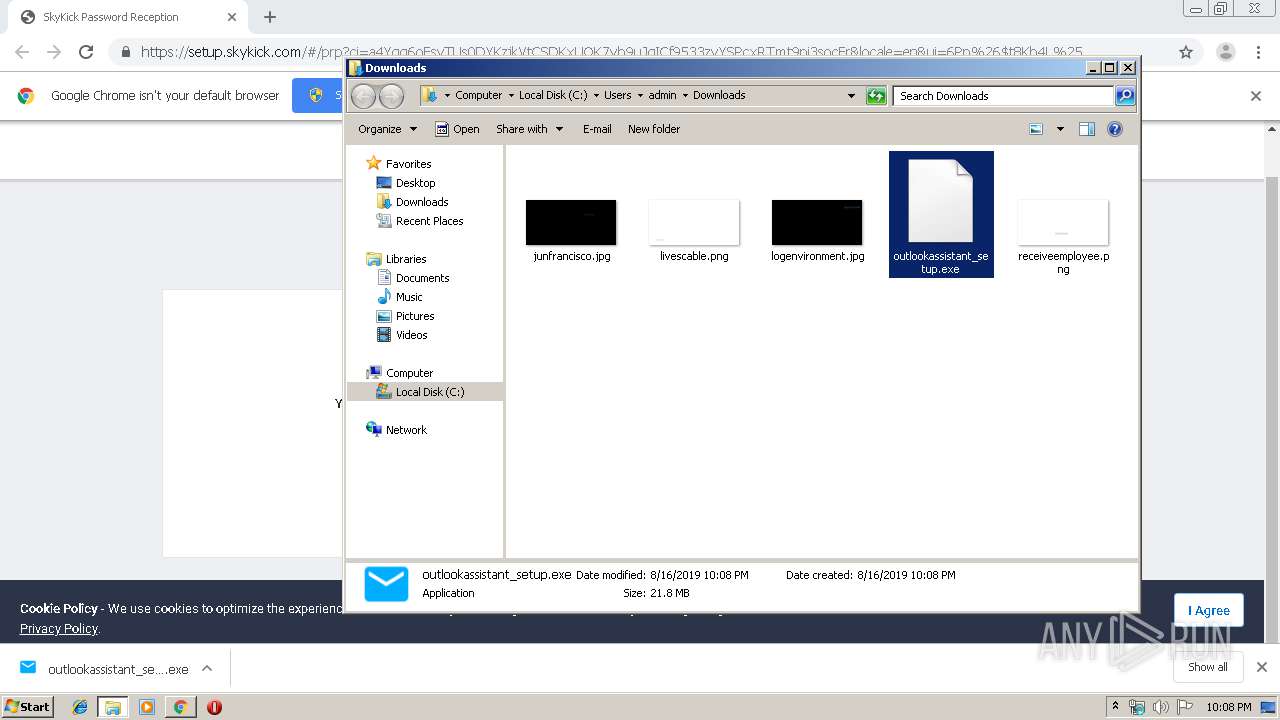Image resolution: width=1280 pixels, height=720 pixels.
Task: Click Open in the Explorer toolbar
Action: [x=458, y=129]
